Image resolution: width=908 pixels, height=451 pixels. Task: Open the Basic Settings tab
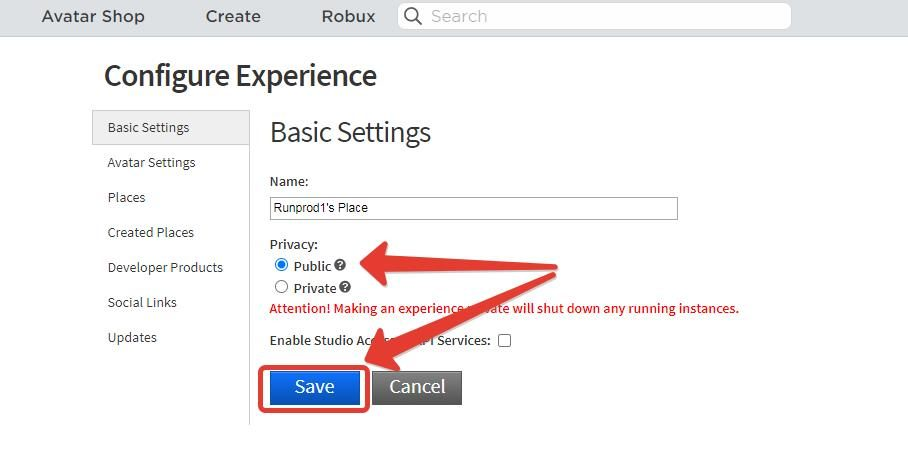(x=149, y=128)
